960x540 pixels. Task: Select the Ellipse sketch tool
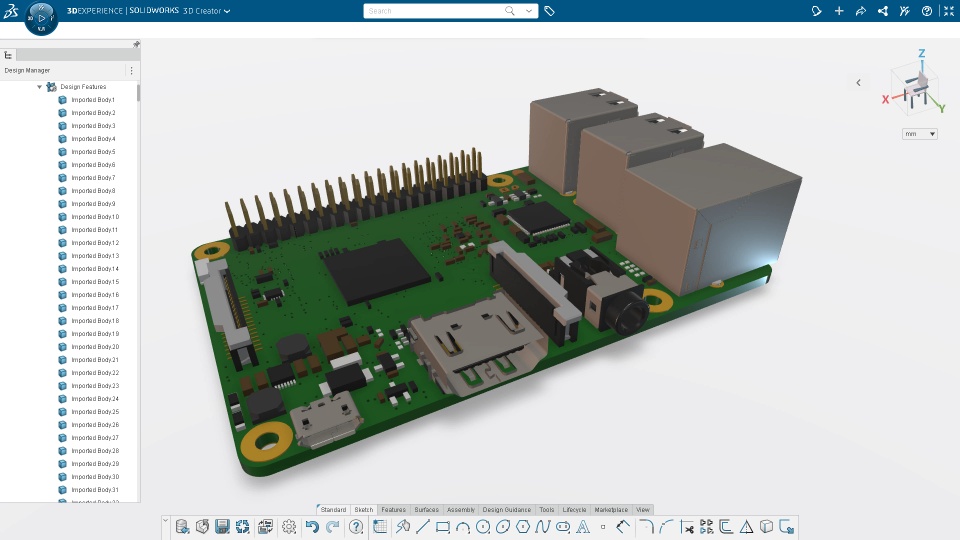click(x=503, y=527)
